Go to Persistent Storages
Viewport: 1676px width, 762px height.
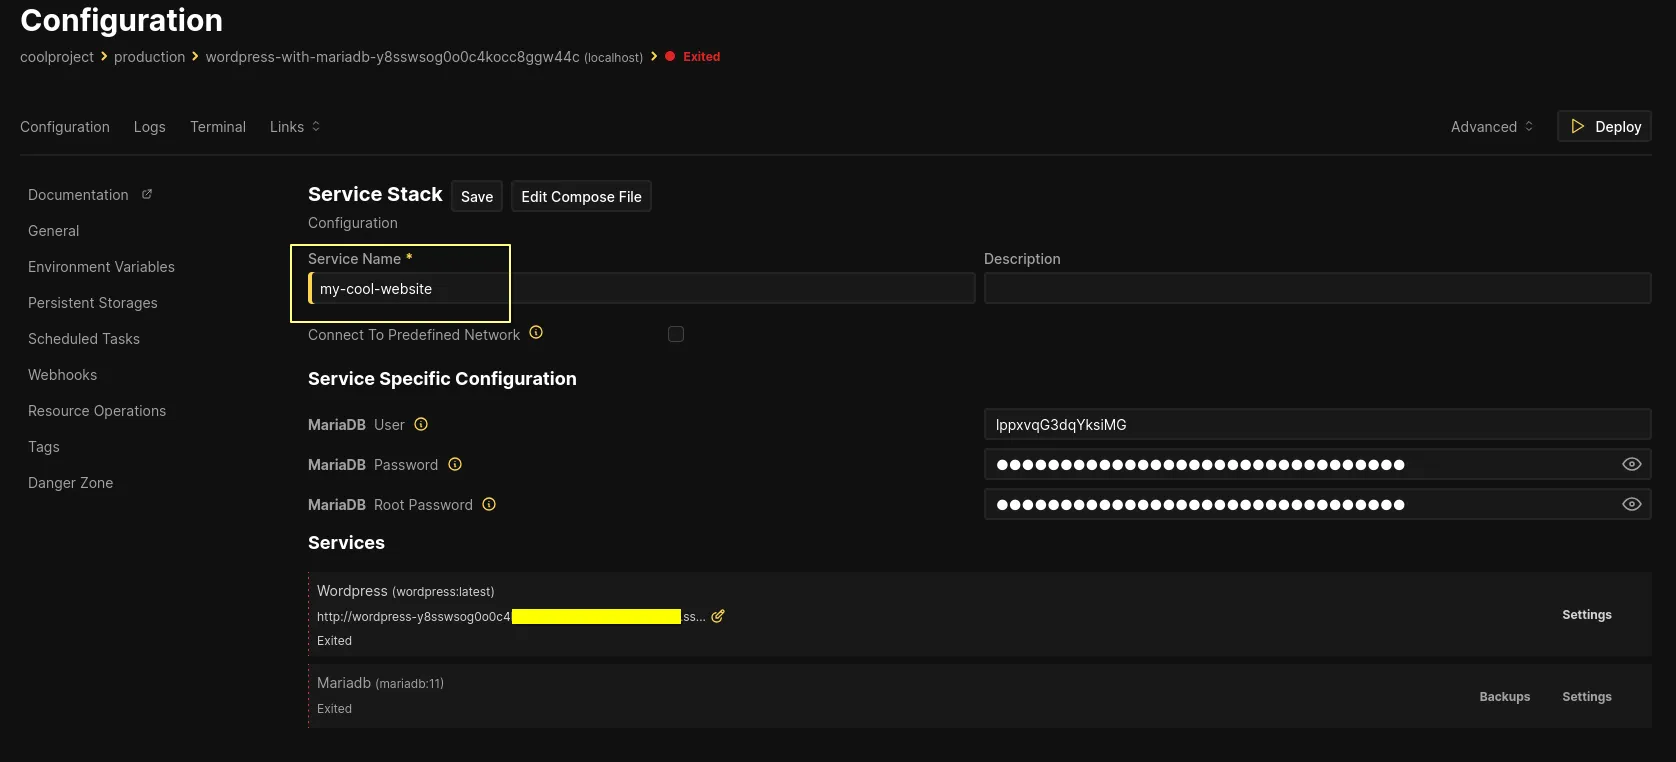[93, 303]
